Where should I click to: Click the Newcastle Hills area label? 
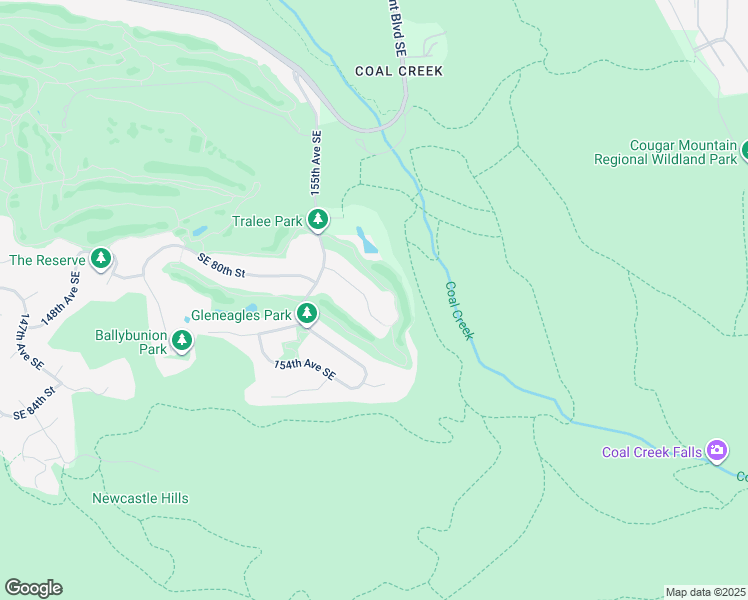coord(140,498)
